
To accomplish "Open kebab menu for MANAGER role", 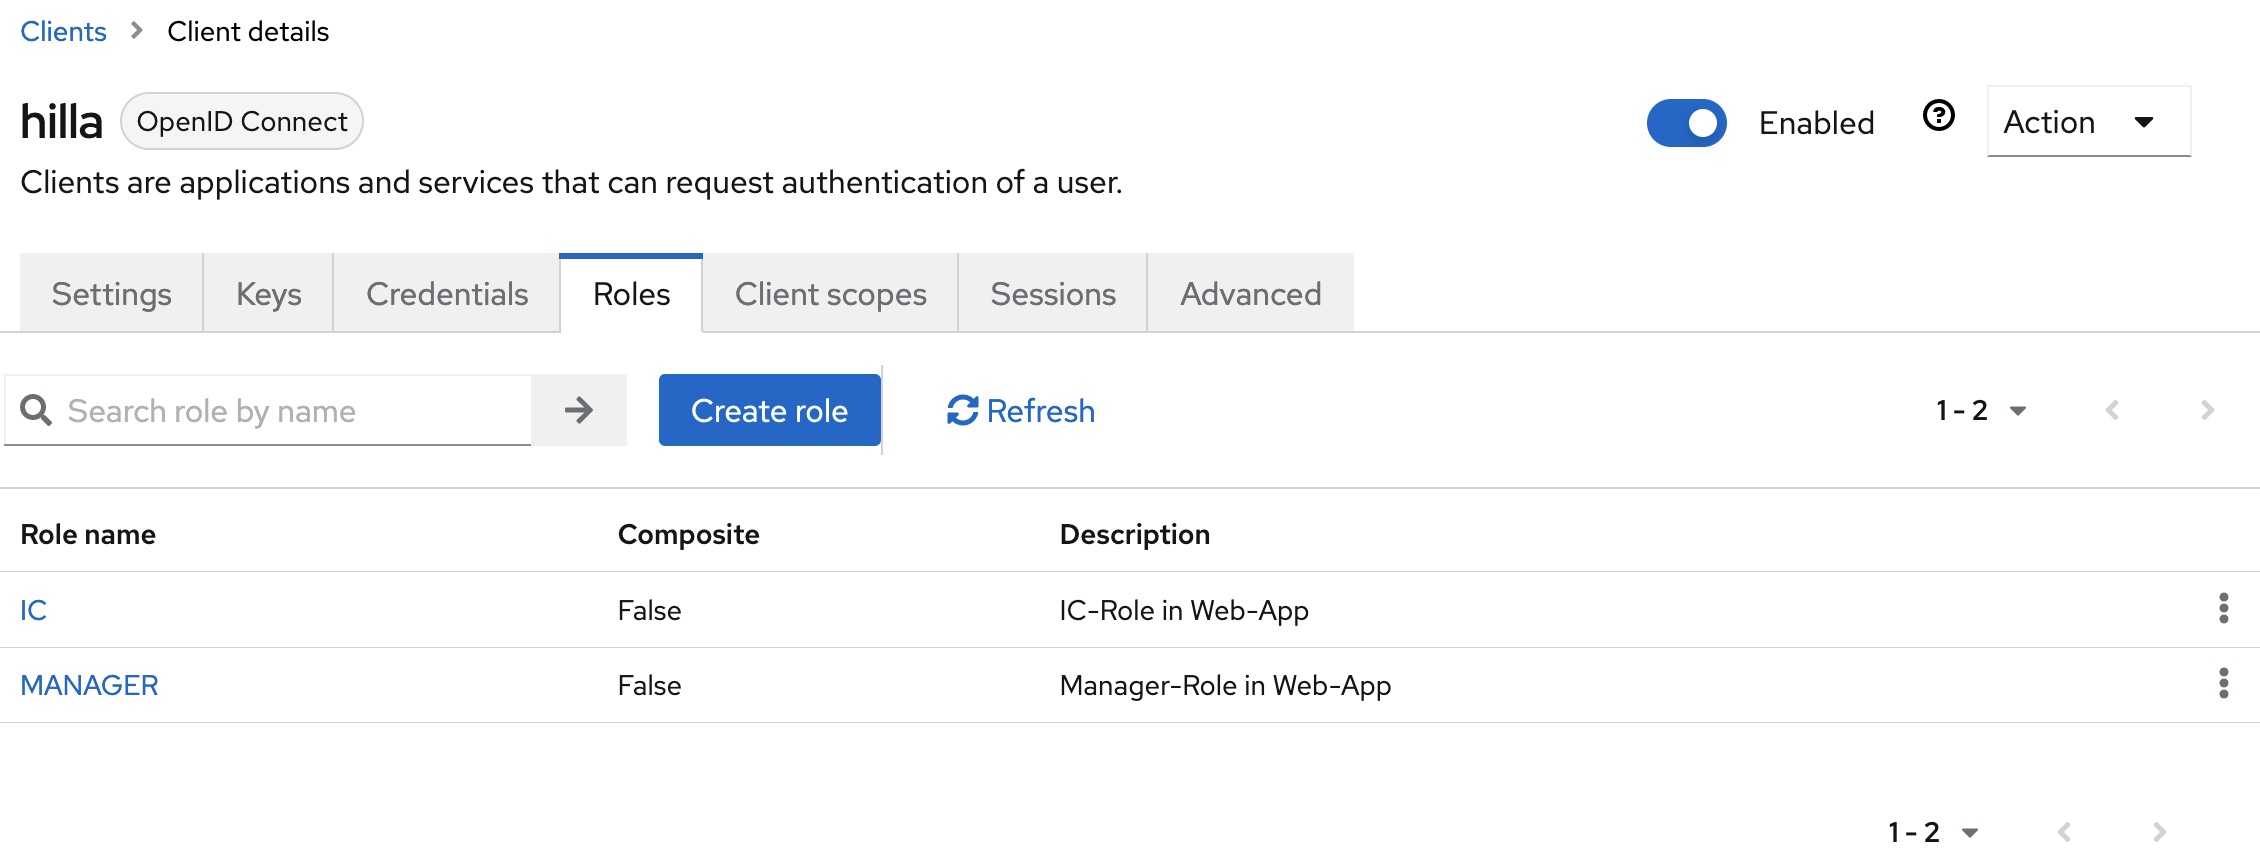I will pyautogui.click(x=2223, y=683).
